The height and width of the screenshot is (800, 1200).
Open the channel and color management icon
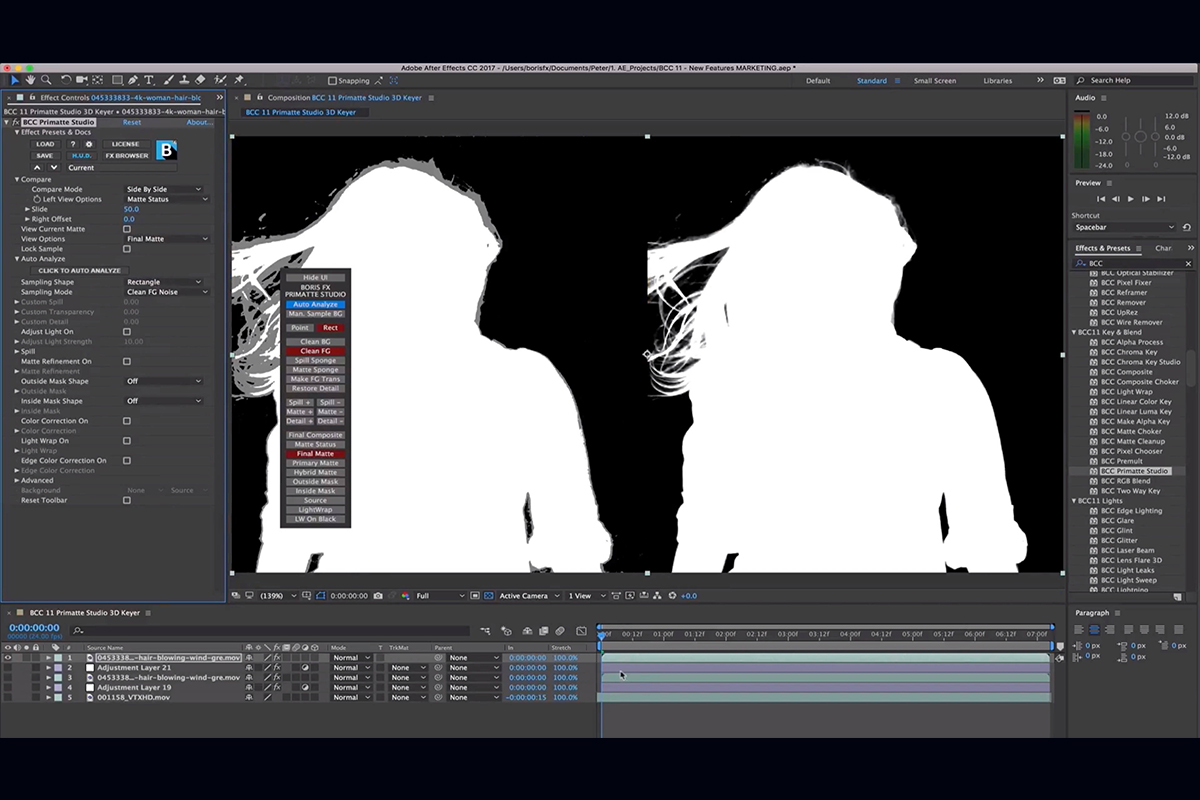[405, 596]
